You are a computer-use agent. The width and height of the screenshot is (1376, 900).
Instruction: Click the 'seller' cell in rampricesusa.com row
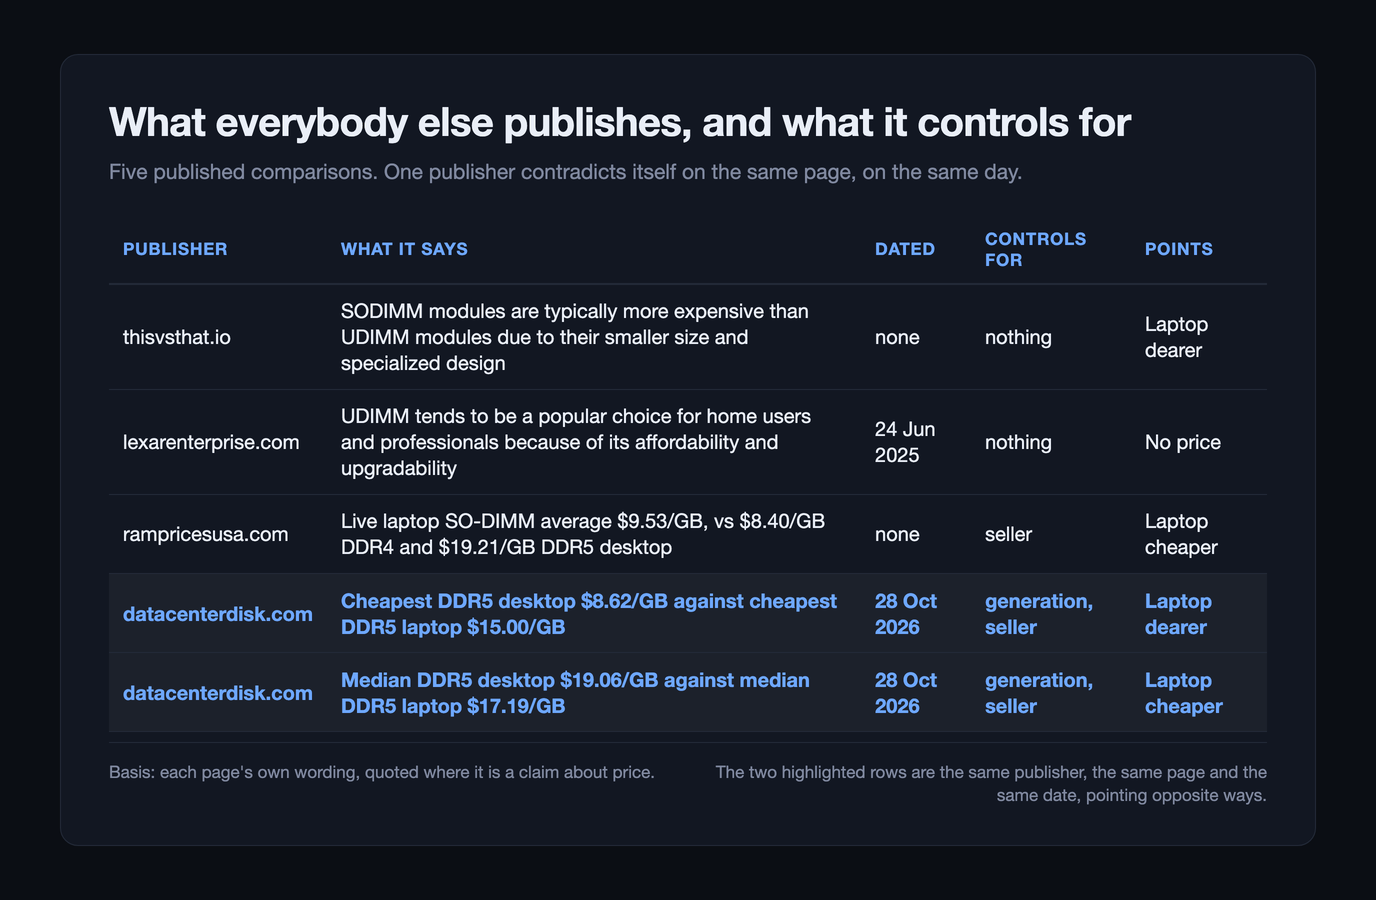click(1008, 534)
